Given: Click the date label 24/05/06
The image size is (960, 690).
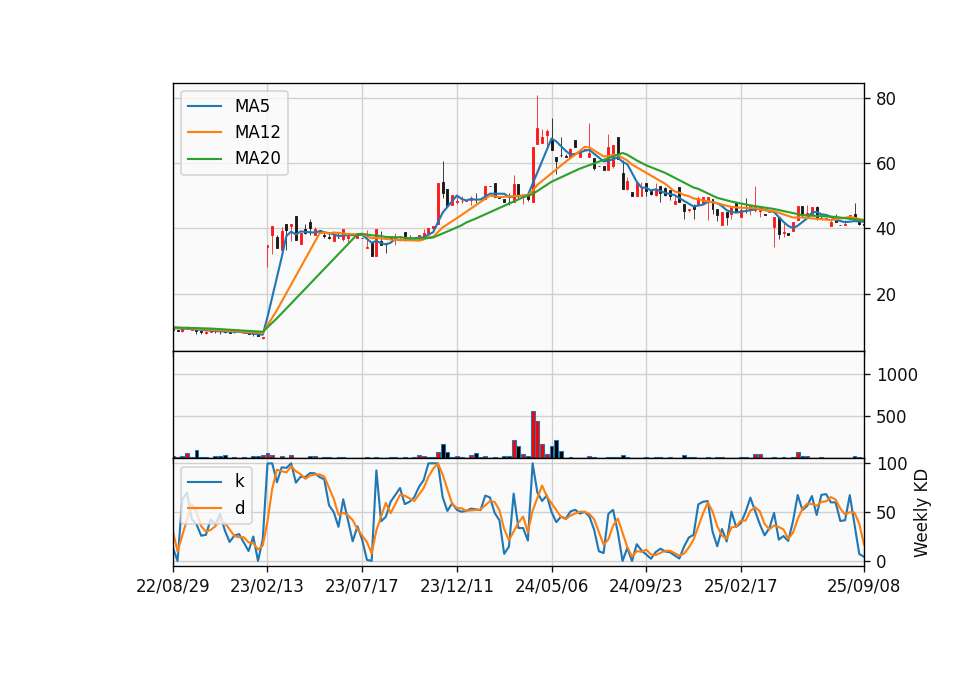Looking at the screenshot, I should [552, 586].
